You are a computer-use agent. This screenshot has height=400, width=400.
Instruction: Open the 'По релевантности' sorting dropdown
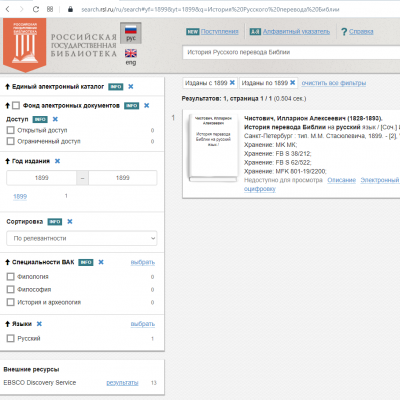click(82, 238)
